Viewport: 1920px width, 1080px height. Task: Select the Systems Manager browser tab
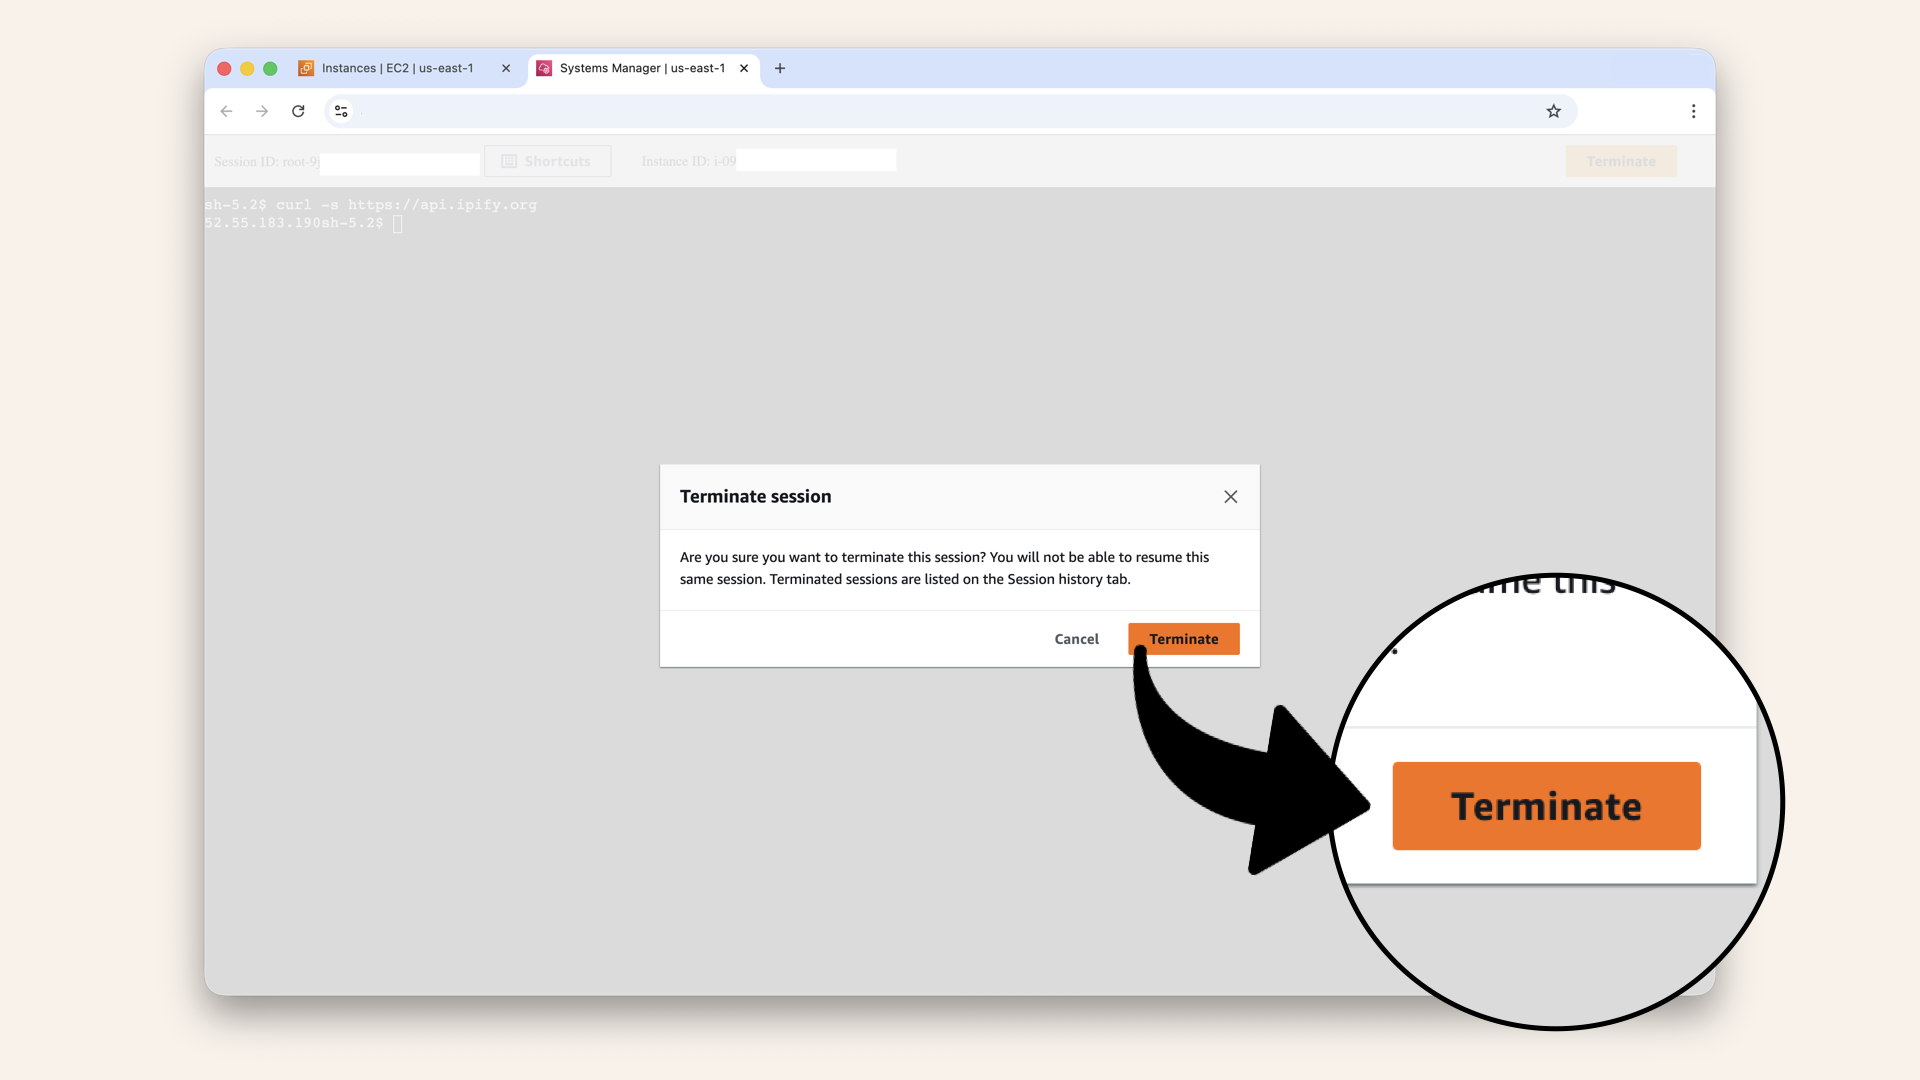(641, 68)
